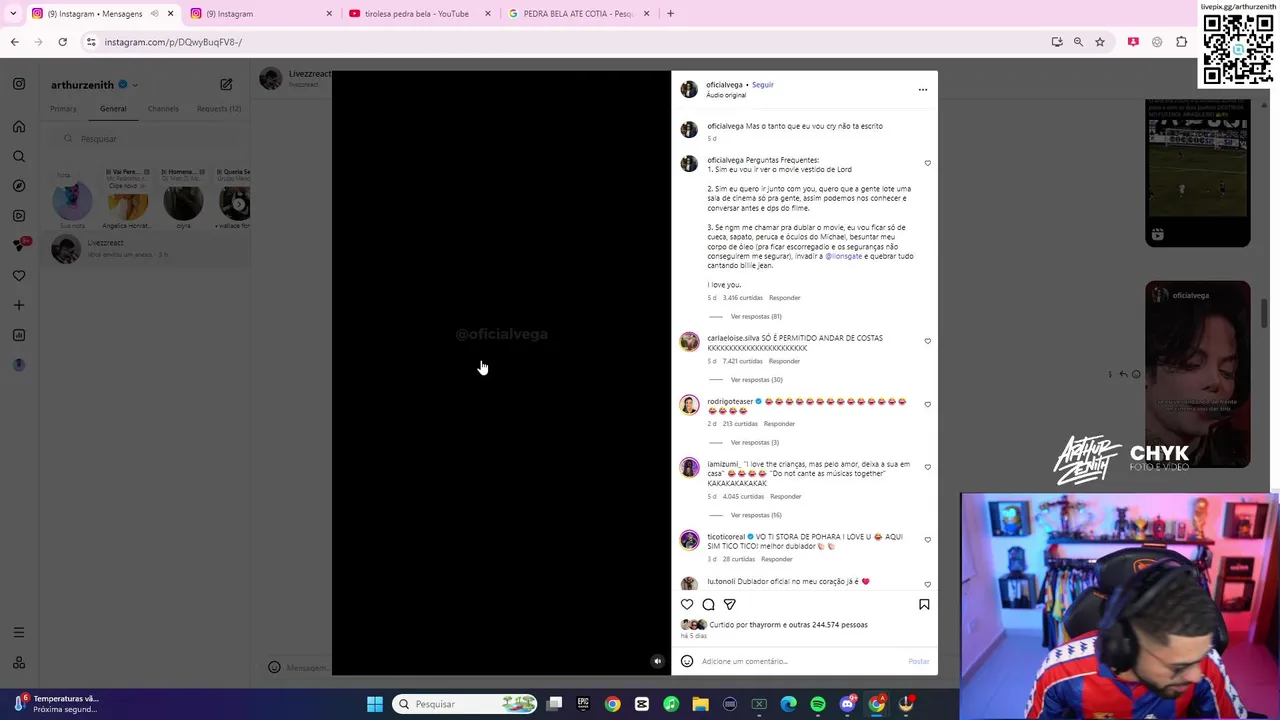This screenshot has height=720, width=1280.
Task: Go back with browser back arrow
Action: click(x=14, y=42)
